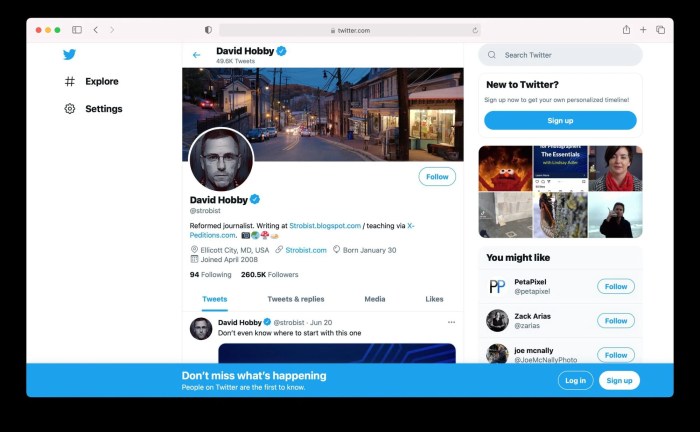Switch to the Likes tab
Screen dimensions: 700x432
pos(434,299)
